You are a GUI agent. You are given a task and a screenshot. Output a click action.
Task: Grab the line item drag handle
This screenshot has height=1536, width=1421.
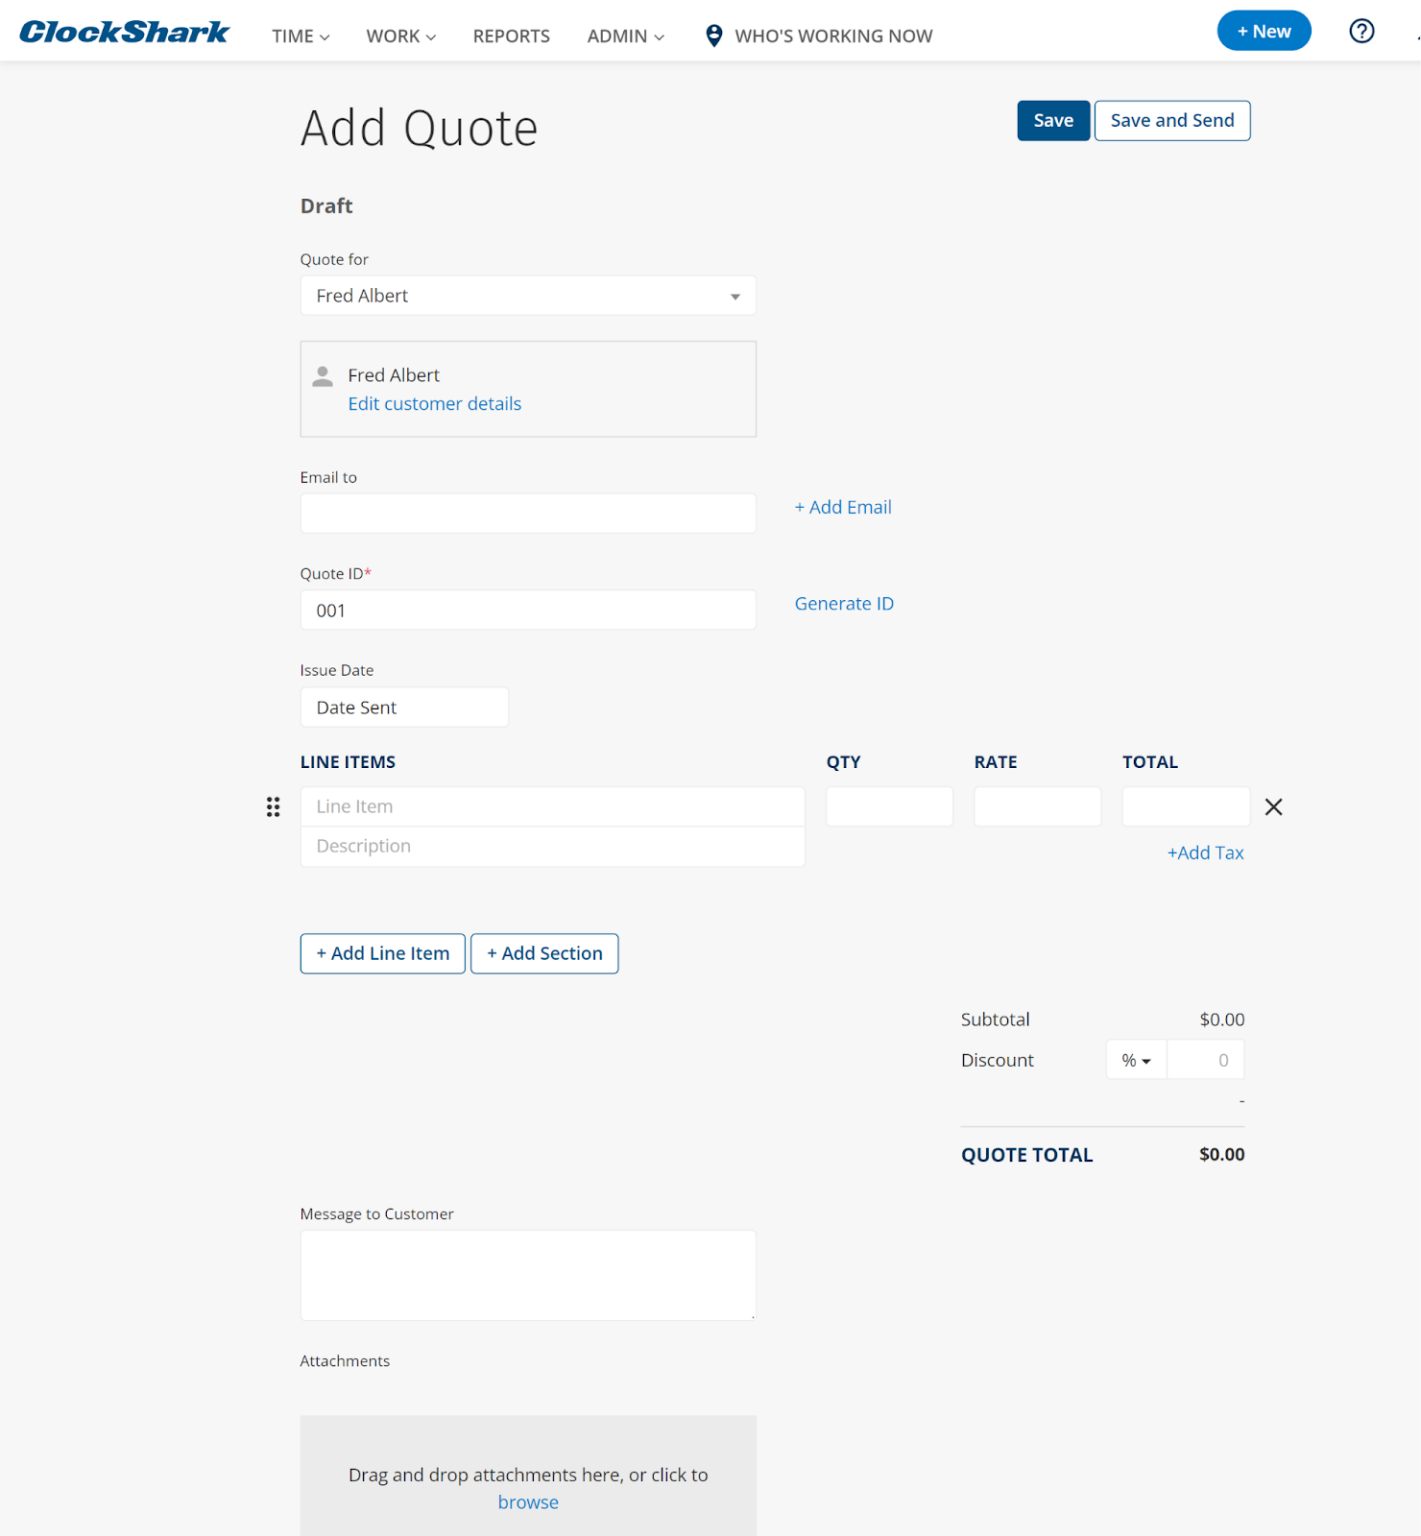[x=273, y=807]
